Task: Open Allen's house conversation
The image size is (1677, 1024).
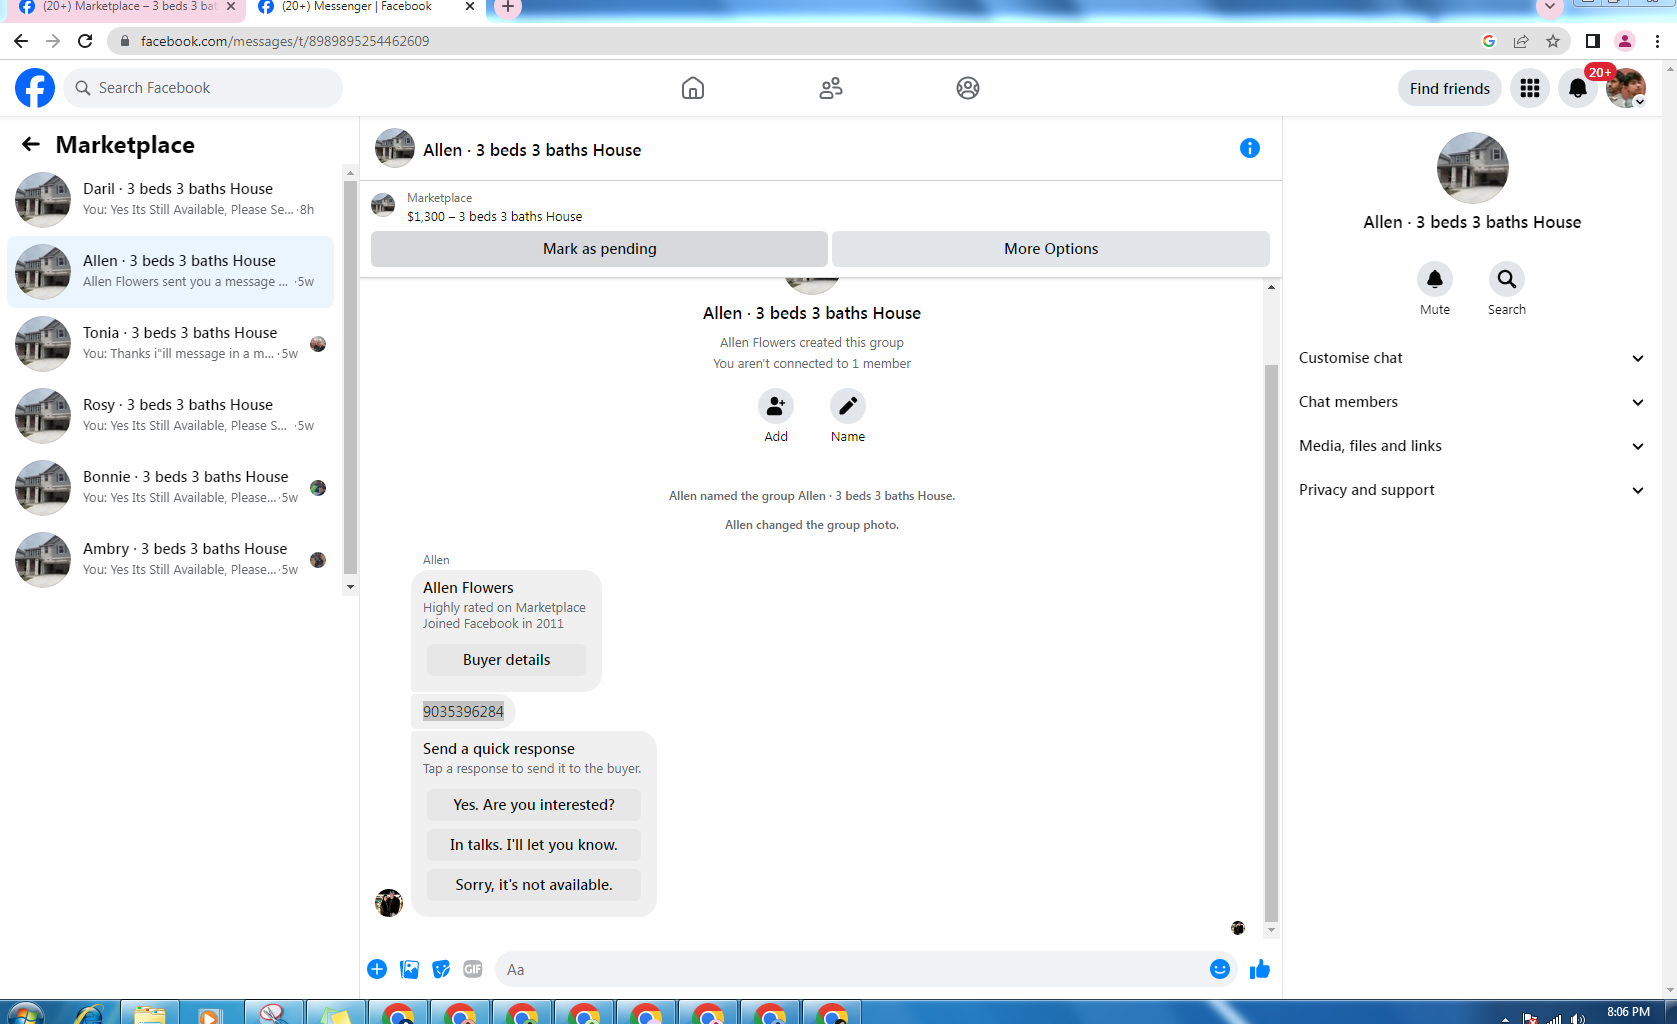Action: (171, 271)
